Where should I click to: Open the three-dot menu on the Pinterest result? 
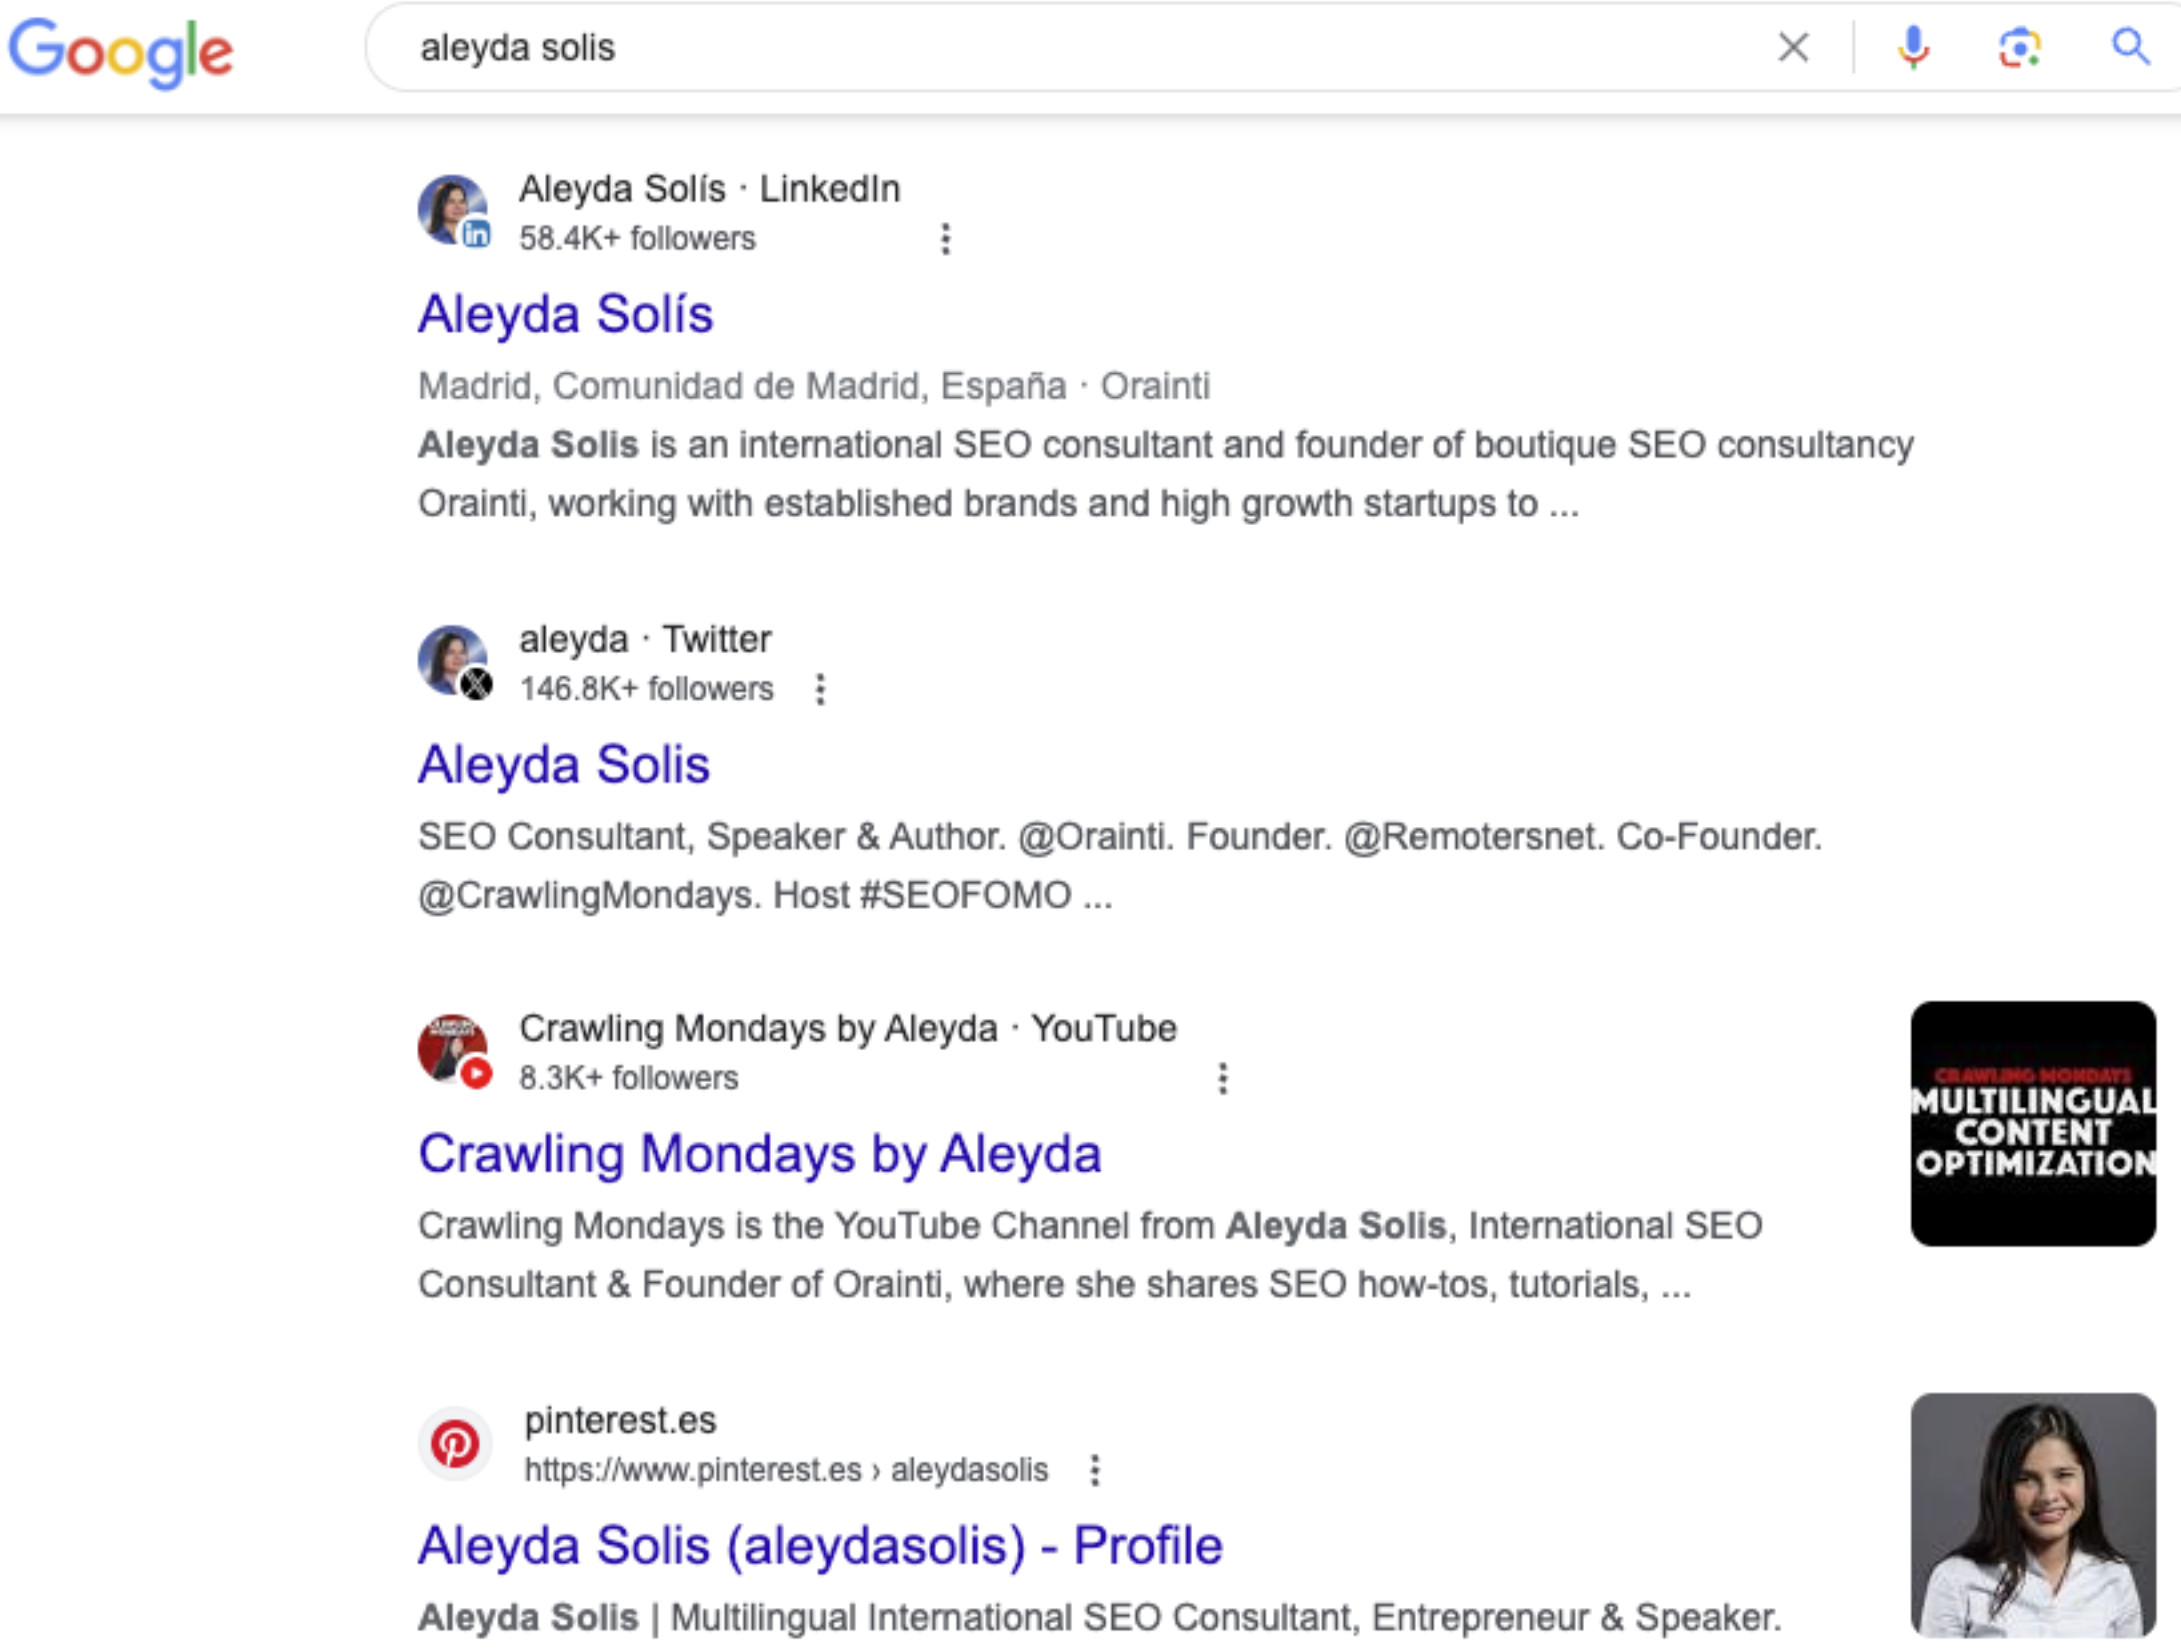point(1095,1468)
